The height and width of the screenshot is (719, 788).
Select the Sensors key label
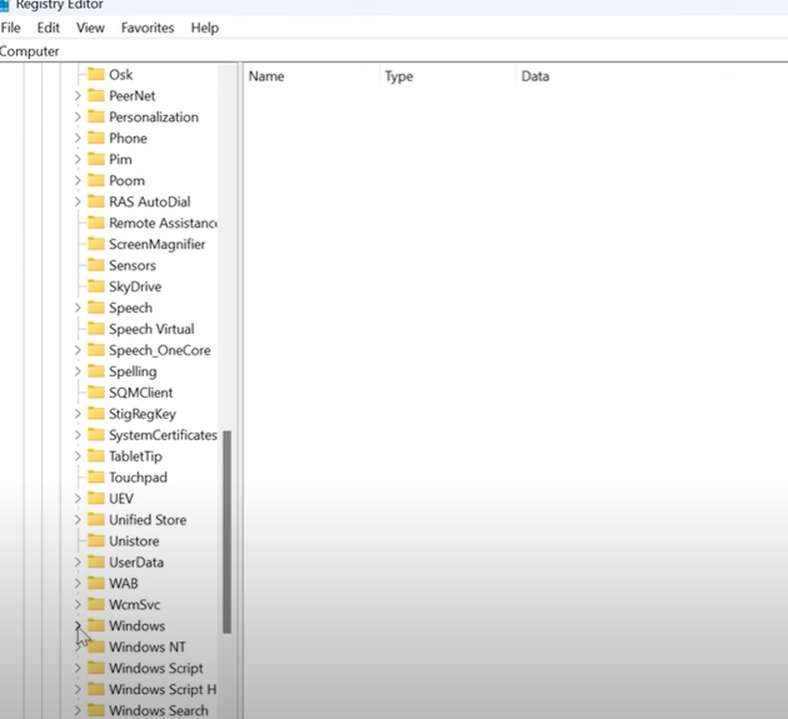pyautogui.click(x=133, y=265)
